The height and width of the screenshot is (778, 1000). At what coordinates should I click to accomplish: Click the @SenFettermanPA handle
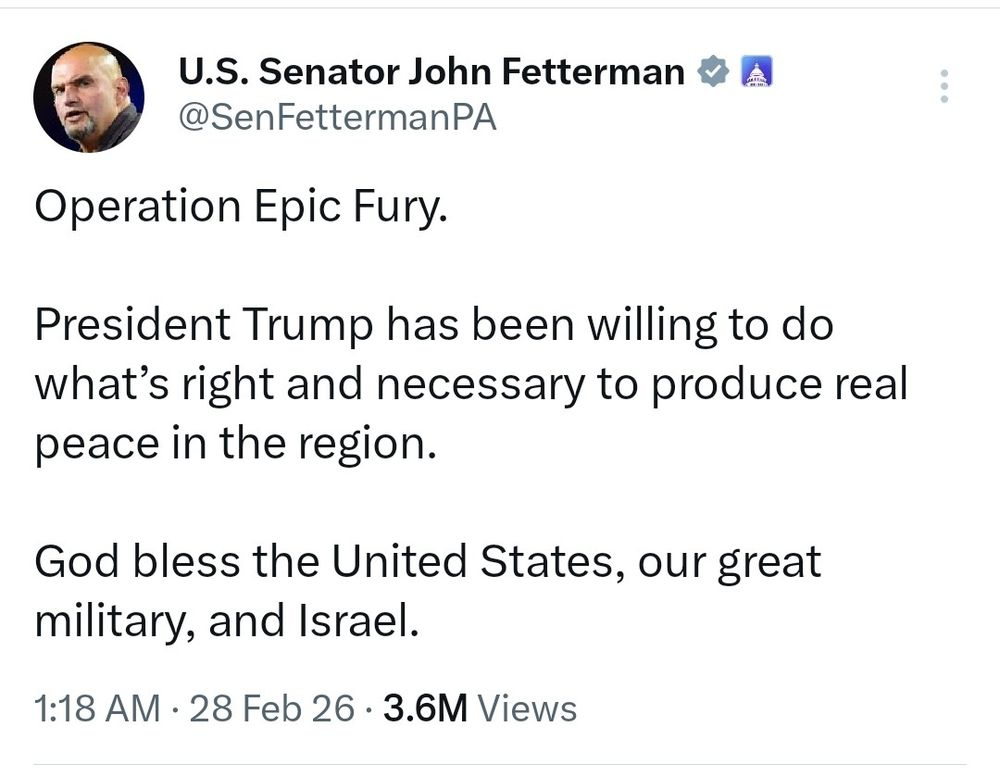[x=337, y=118]
